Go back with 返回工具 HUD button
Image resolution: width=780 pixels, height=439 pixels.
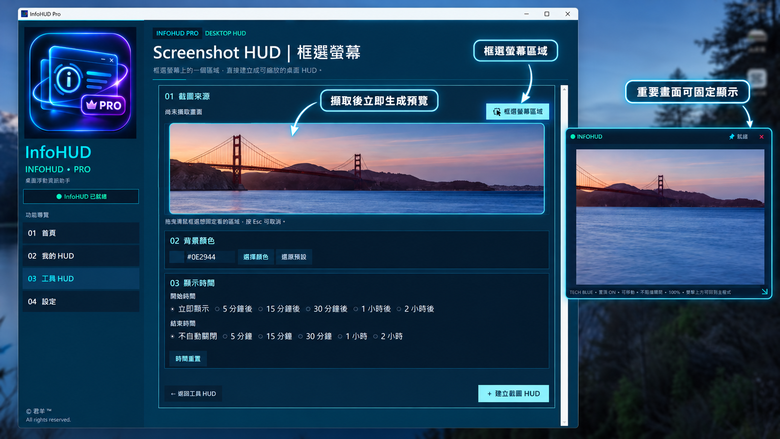[193, 393]
